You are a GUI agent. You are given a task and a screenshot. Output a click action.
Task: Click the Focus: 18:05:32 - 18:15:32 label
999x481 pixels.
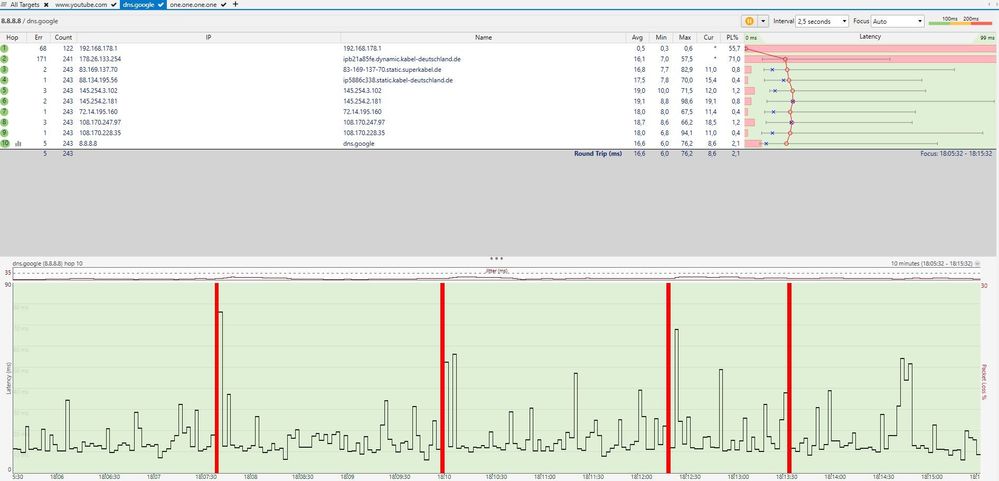(956, 154)
